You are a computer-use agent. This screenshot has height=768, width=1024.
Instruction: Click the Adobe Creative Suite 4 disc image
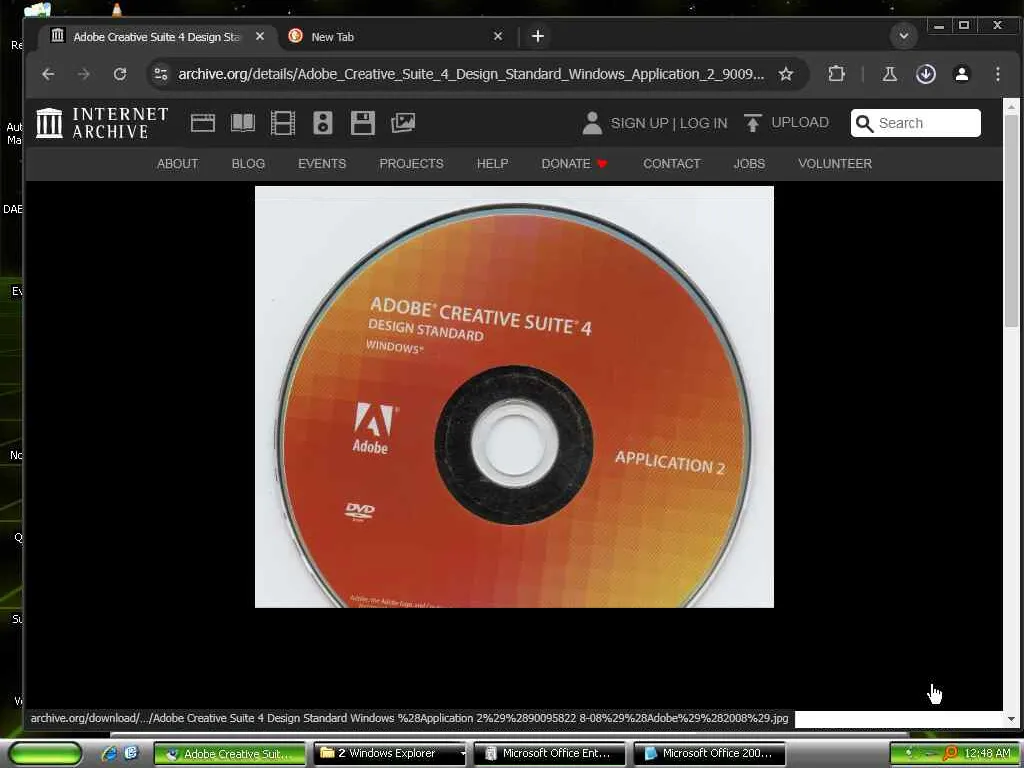tap(514, 397)
